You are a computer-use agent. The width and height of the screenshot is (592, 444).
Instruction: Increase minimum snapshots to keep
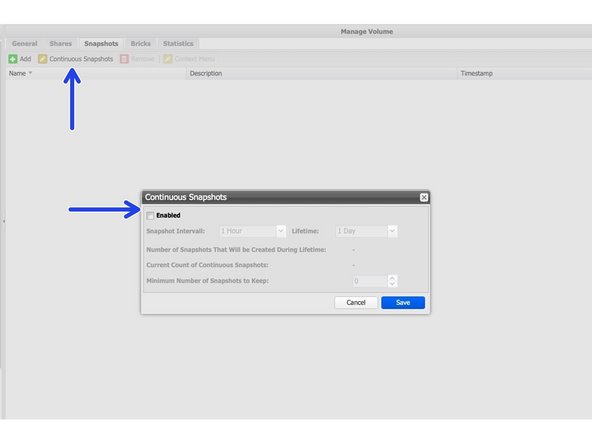tap(392, 278)
